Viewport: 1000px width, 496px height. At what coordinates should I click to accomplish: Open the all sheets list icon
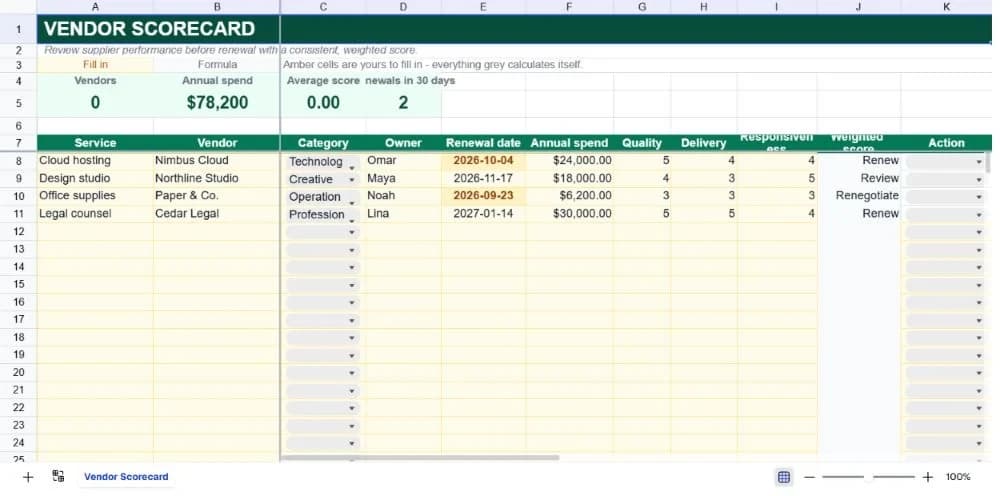(59, 476)
